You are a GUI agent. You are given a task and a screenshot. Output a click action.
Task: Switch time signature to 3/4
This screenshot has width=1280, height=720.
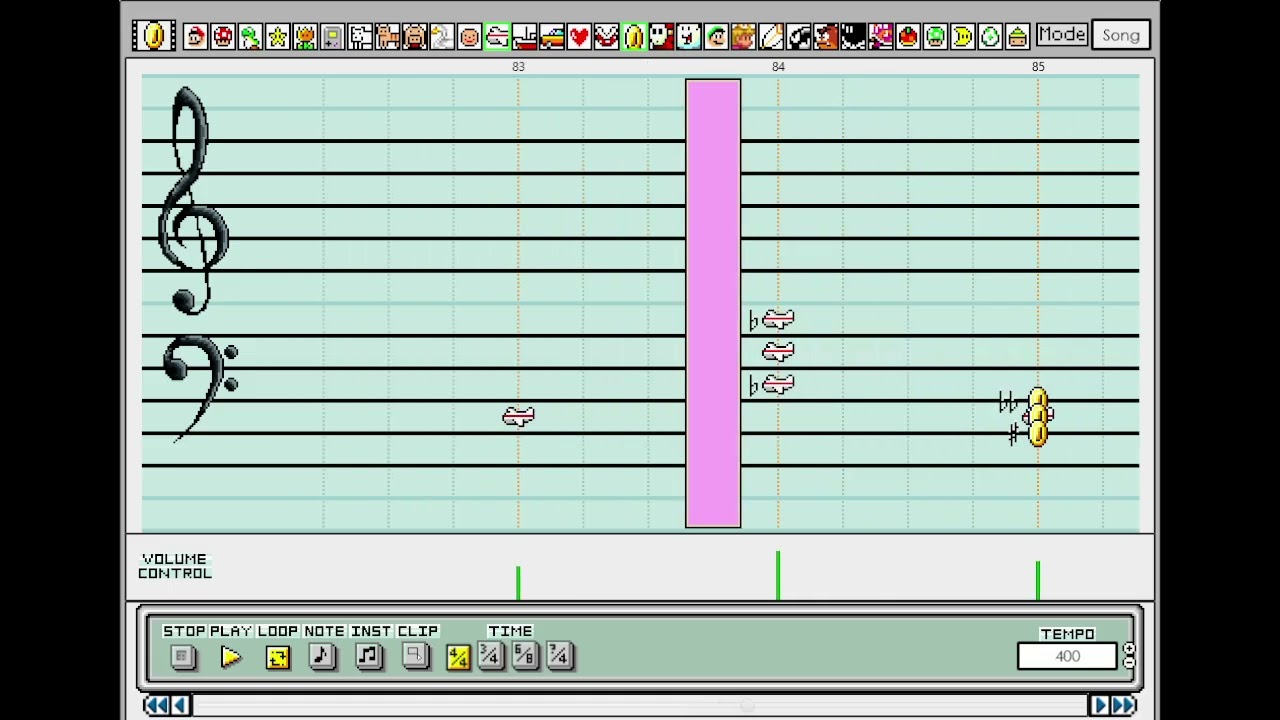[490, 656]
